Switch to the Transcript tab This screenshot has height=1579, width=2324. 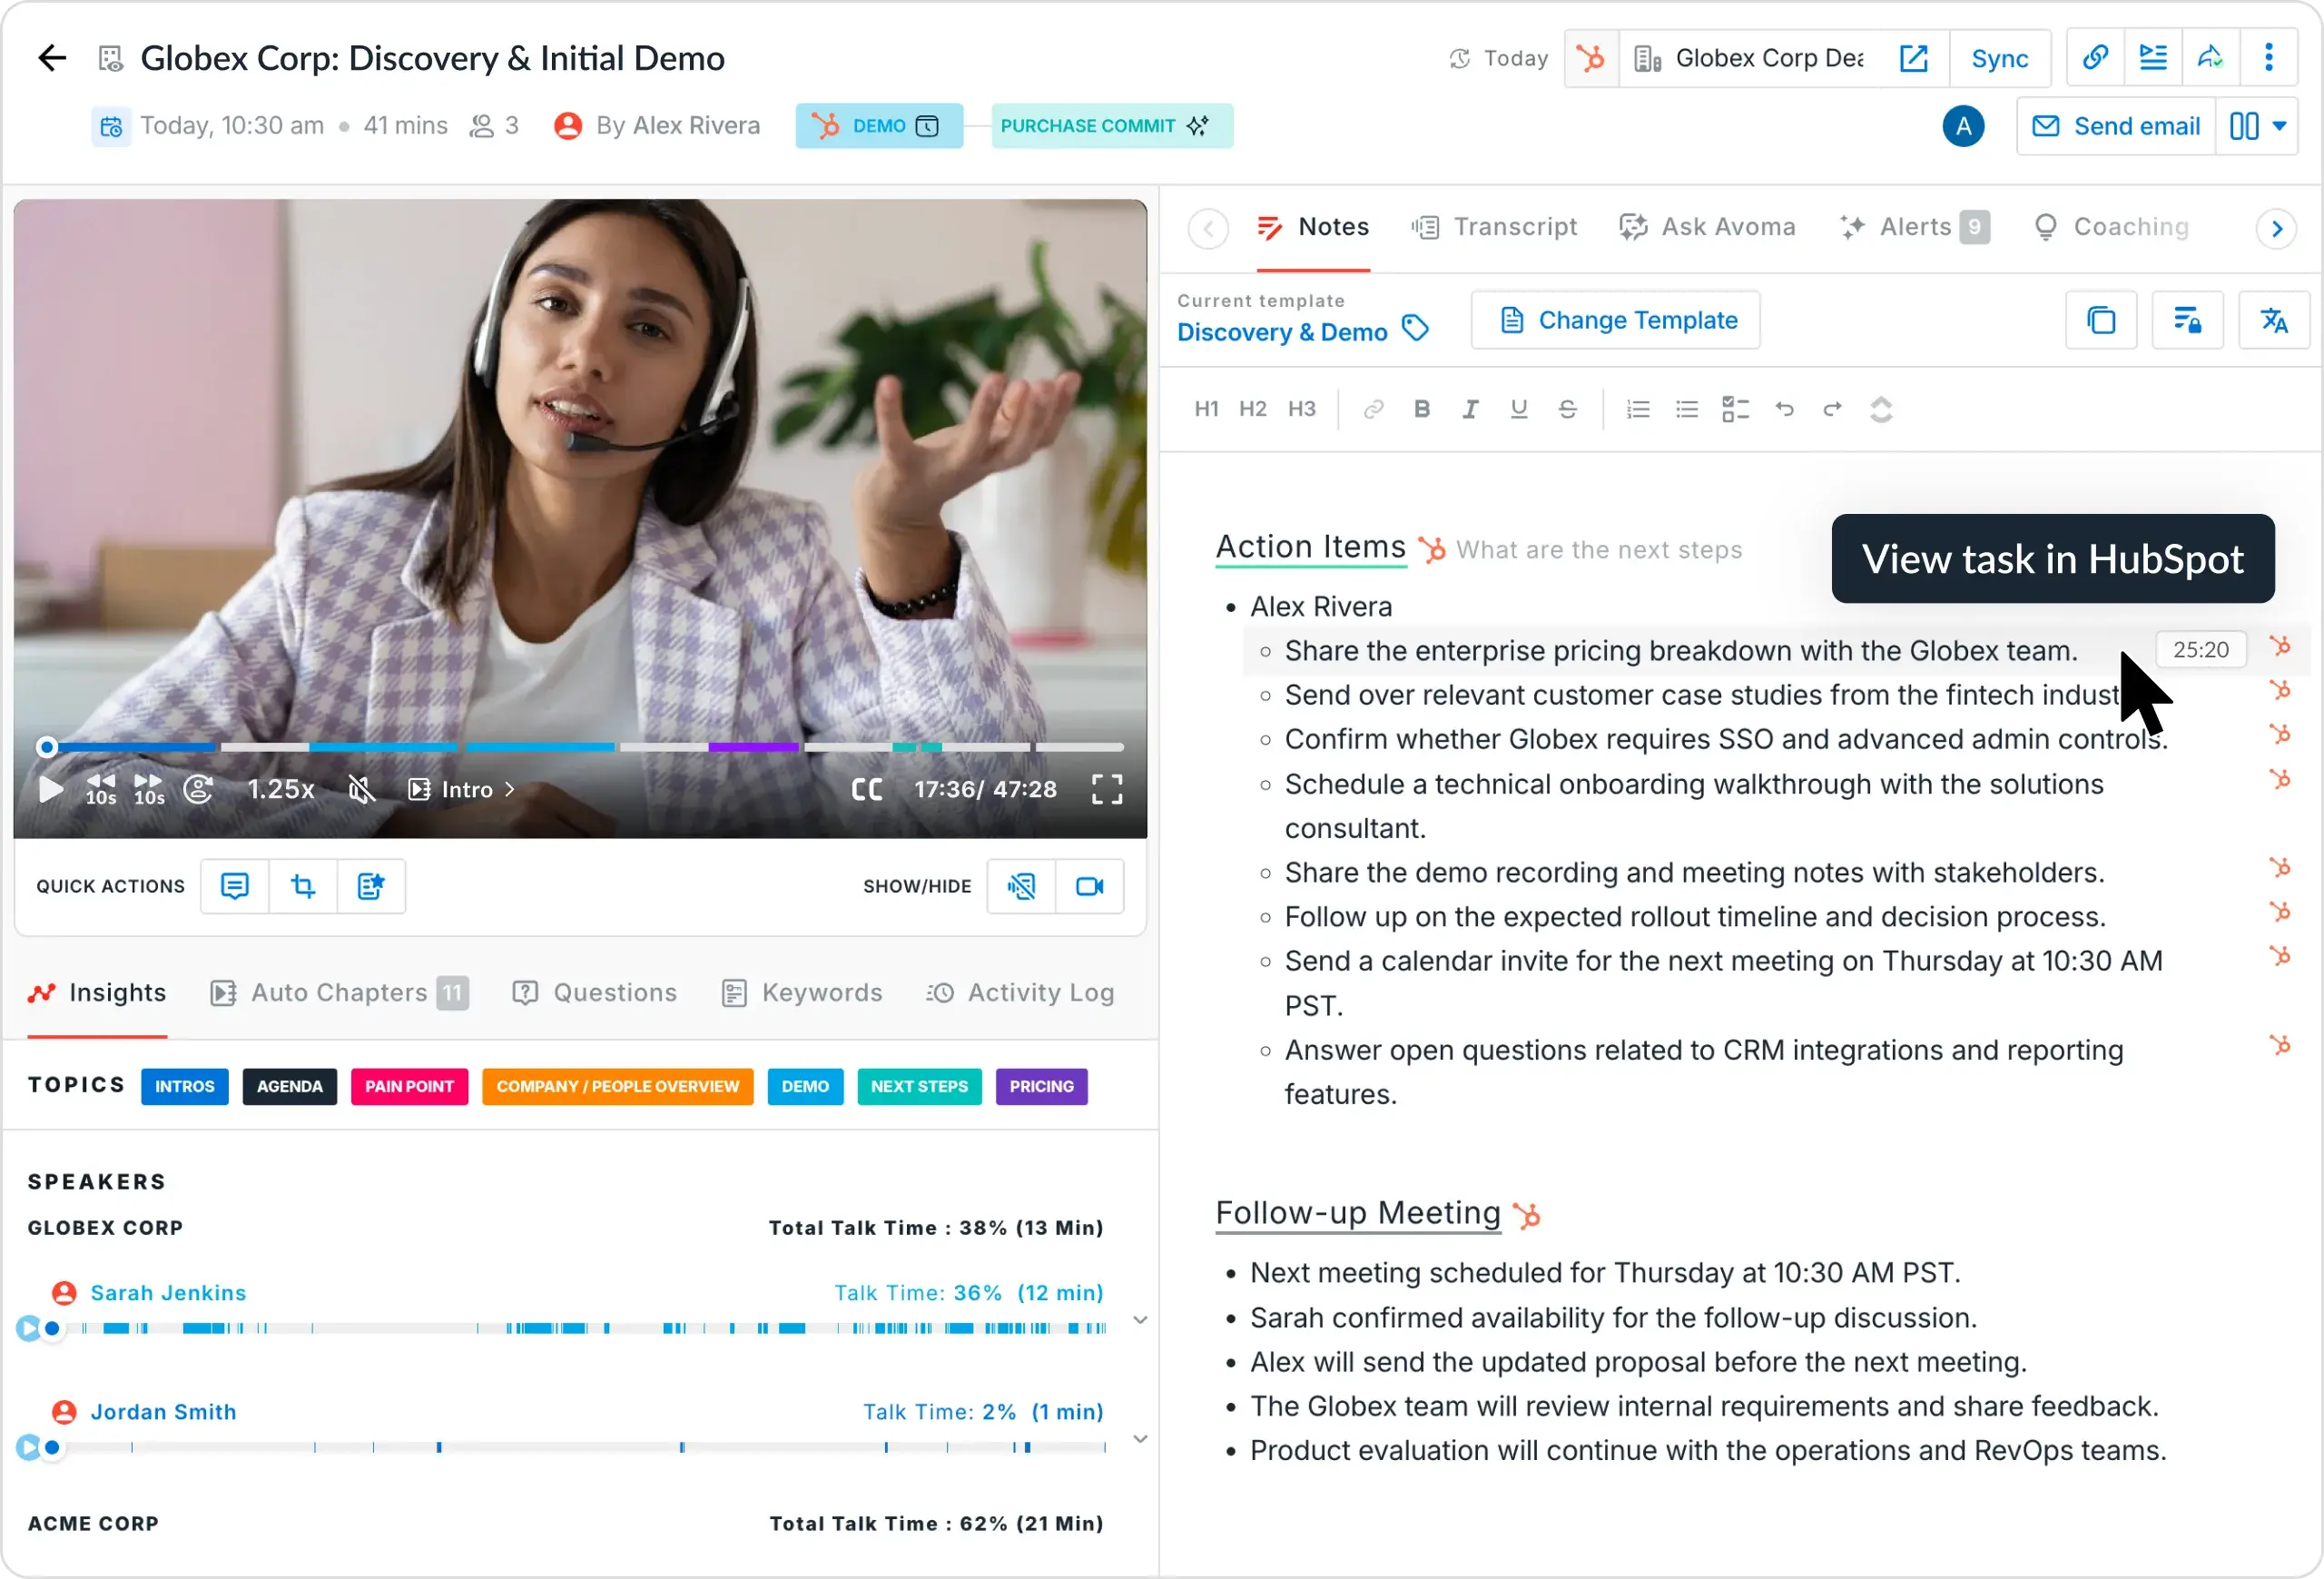pos(1494,227)
